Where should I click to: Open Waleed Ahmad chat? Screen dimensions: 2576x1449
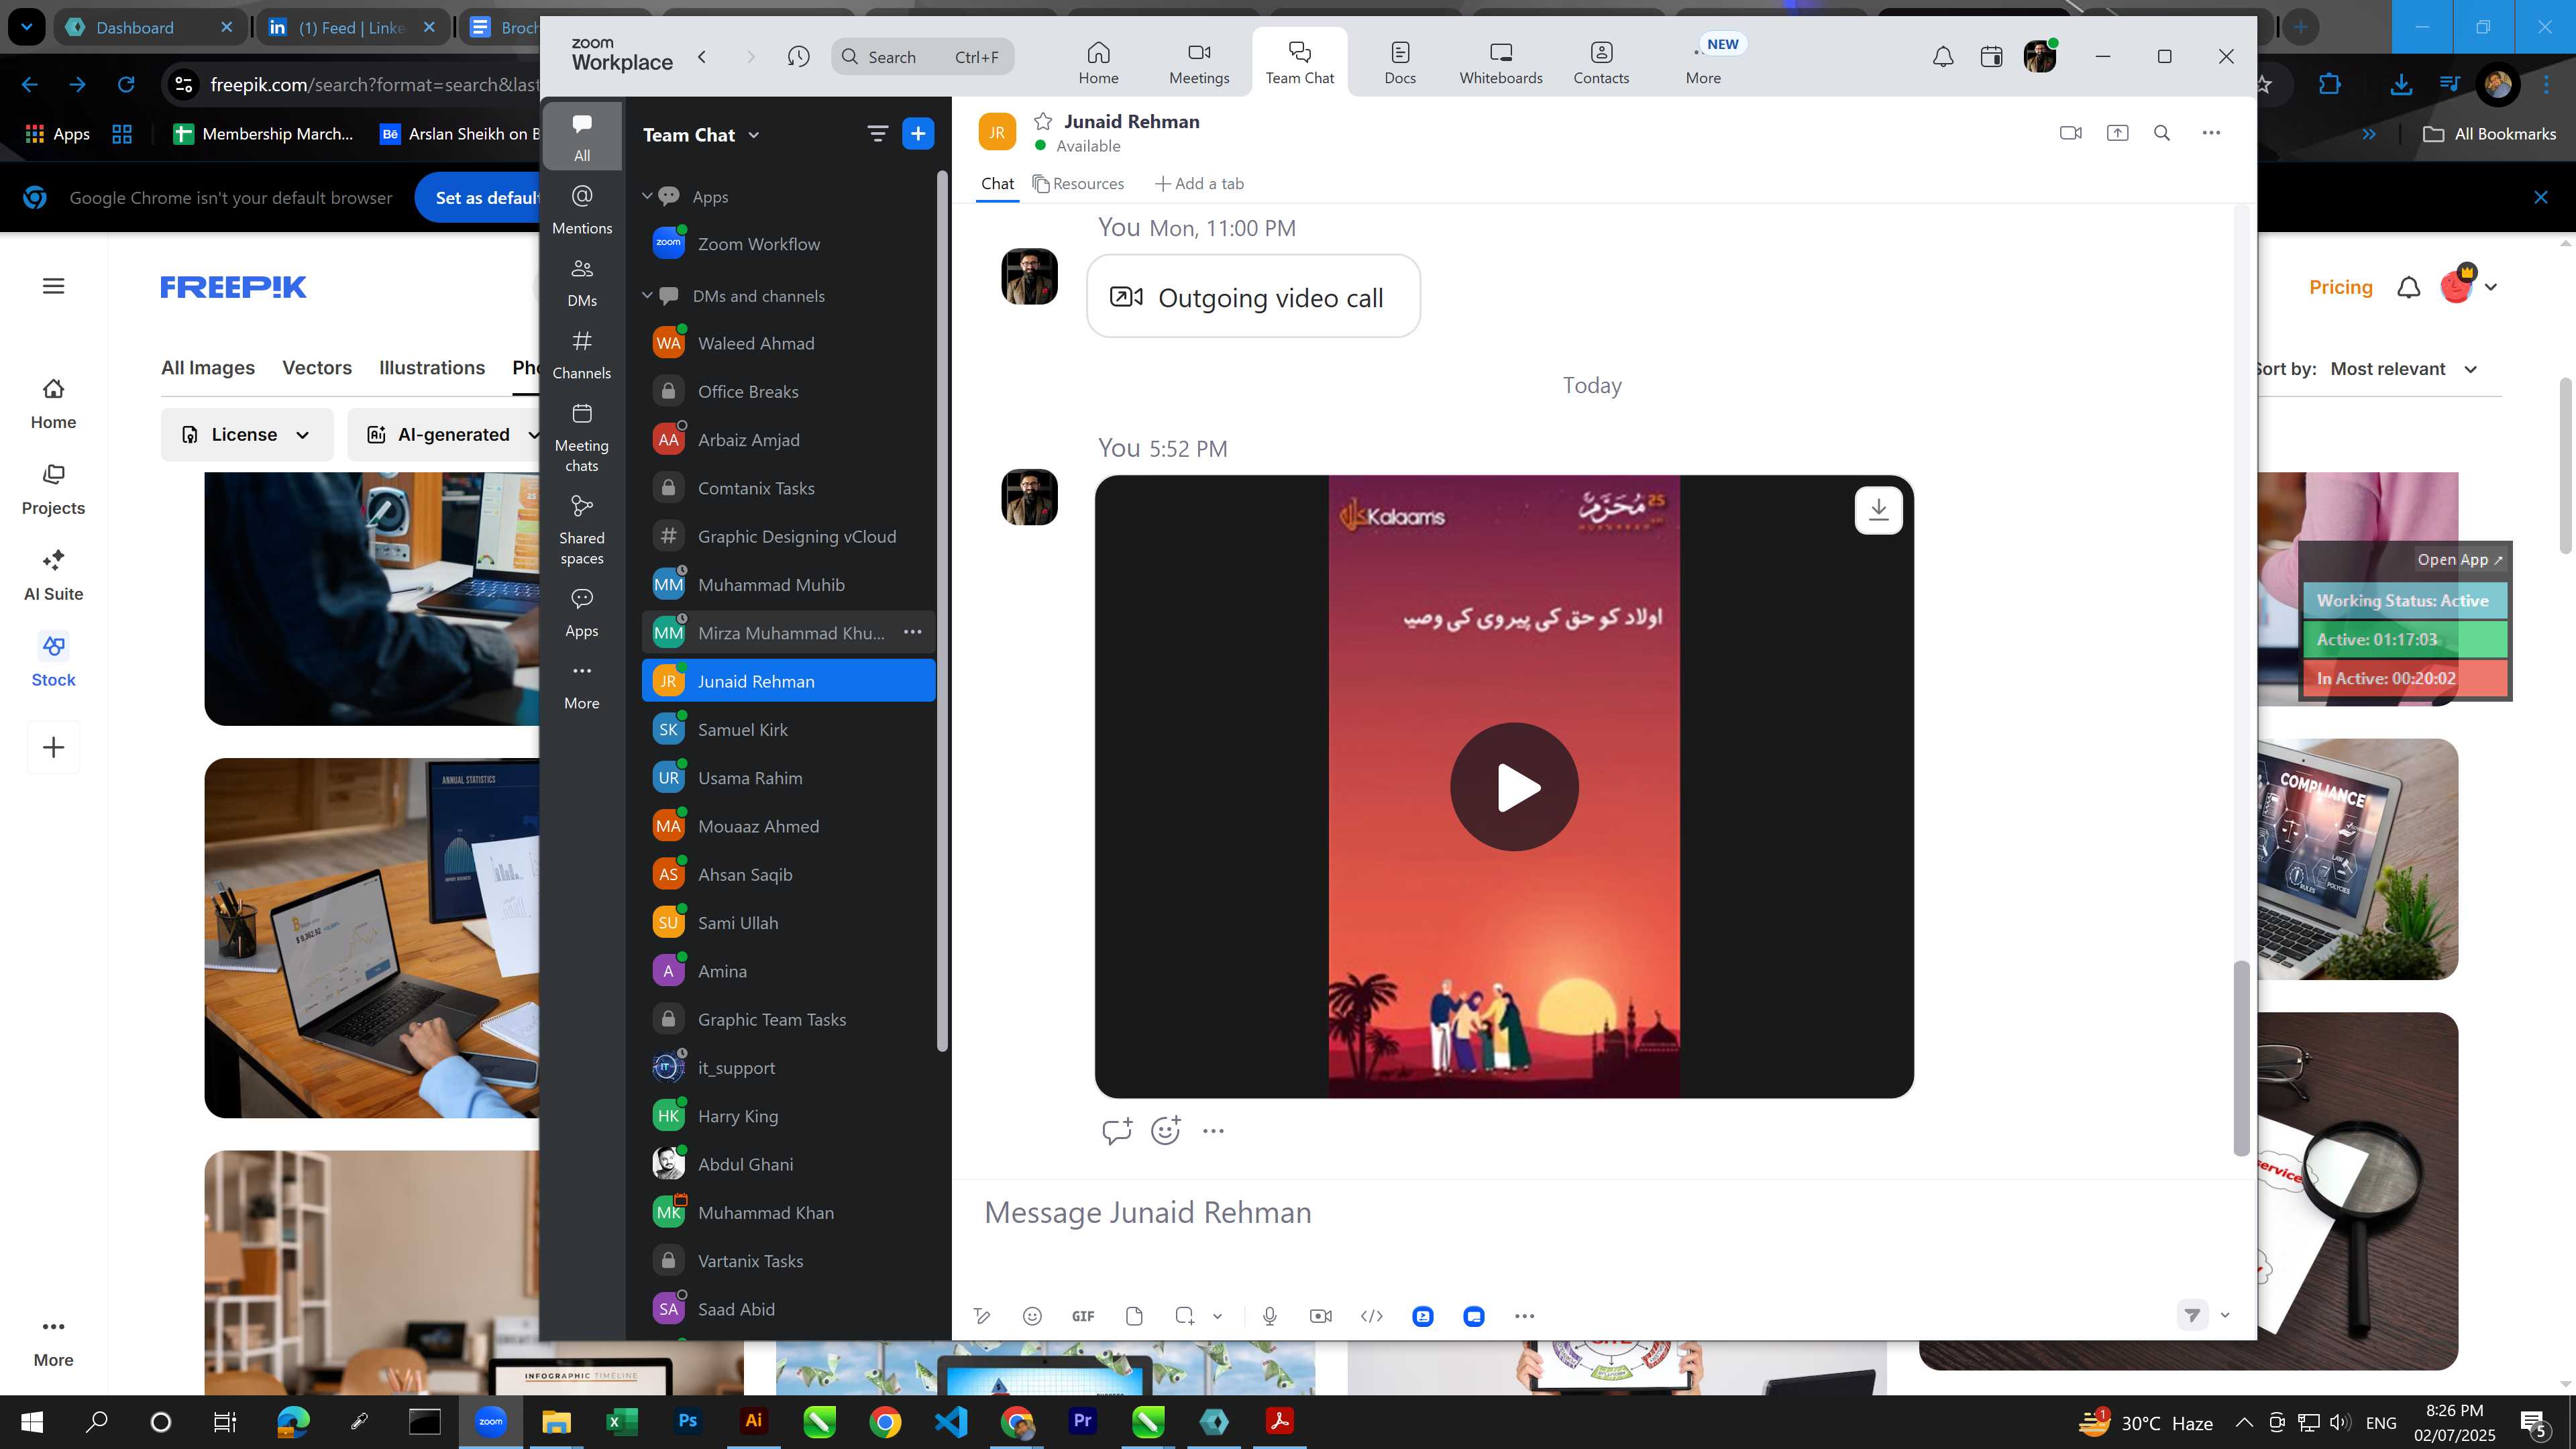pyautogui.click(x=789, y=343)
